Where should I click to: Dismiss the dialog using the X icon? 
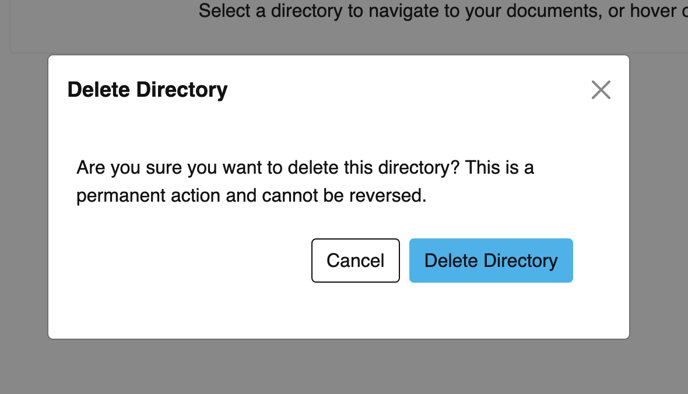[x=601, y=90]
